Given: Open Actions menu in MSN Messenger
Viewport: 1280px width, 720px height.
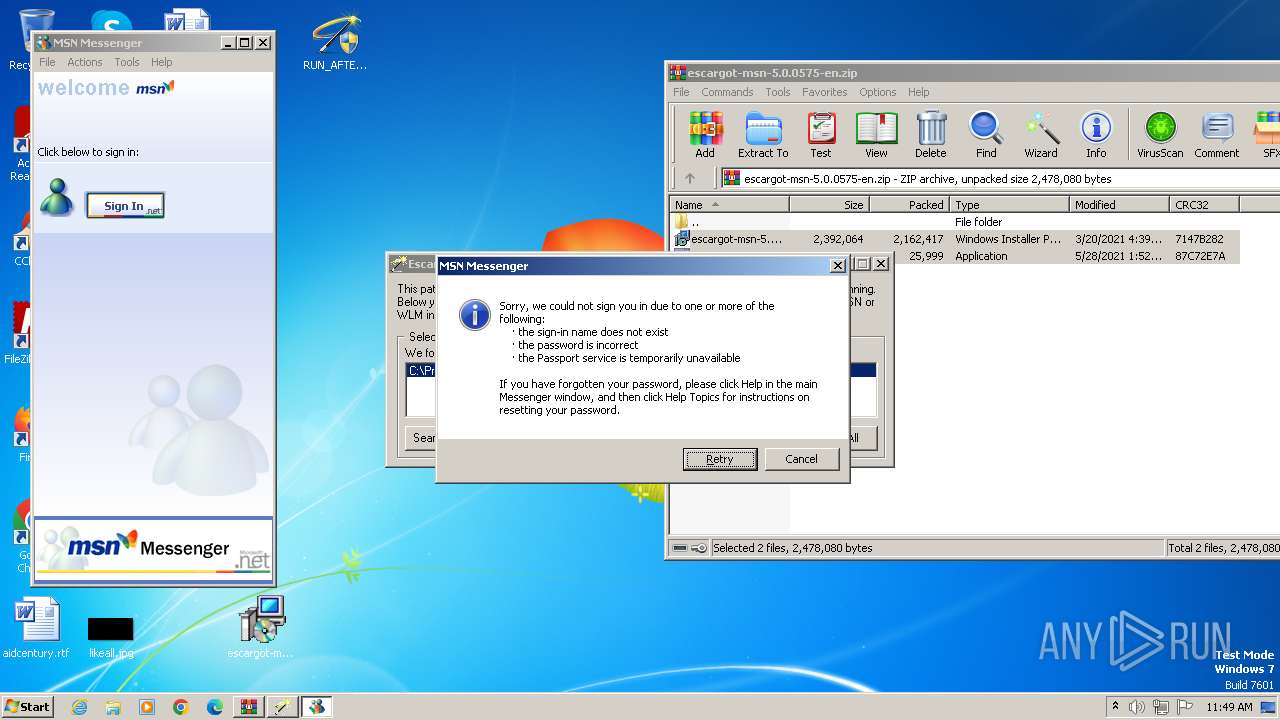Looking at the screenshot, I should (85, 62).
